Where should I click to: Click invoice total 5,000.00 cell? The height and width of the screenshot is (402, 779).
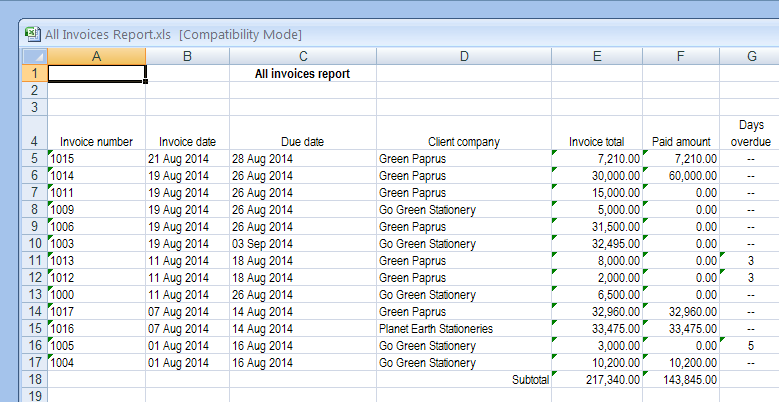[x=597, y=210]
